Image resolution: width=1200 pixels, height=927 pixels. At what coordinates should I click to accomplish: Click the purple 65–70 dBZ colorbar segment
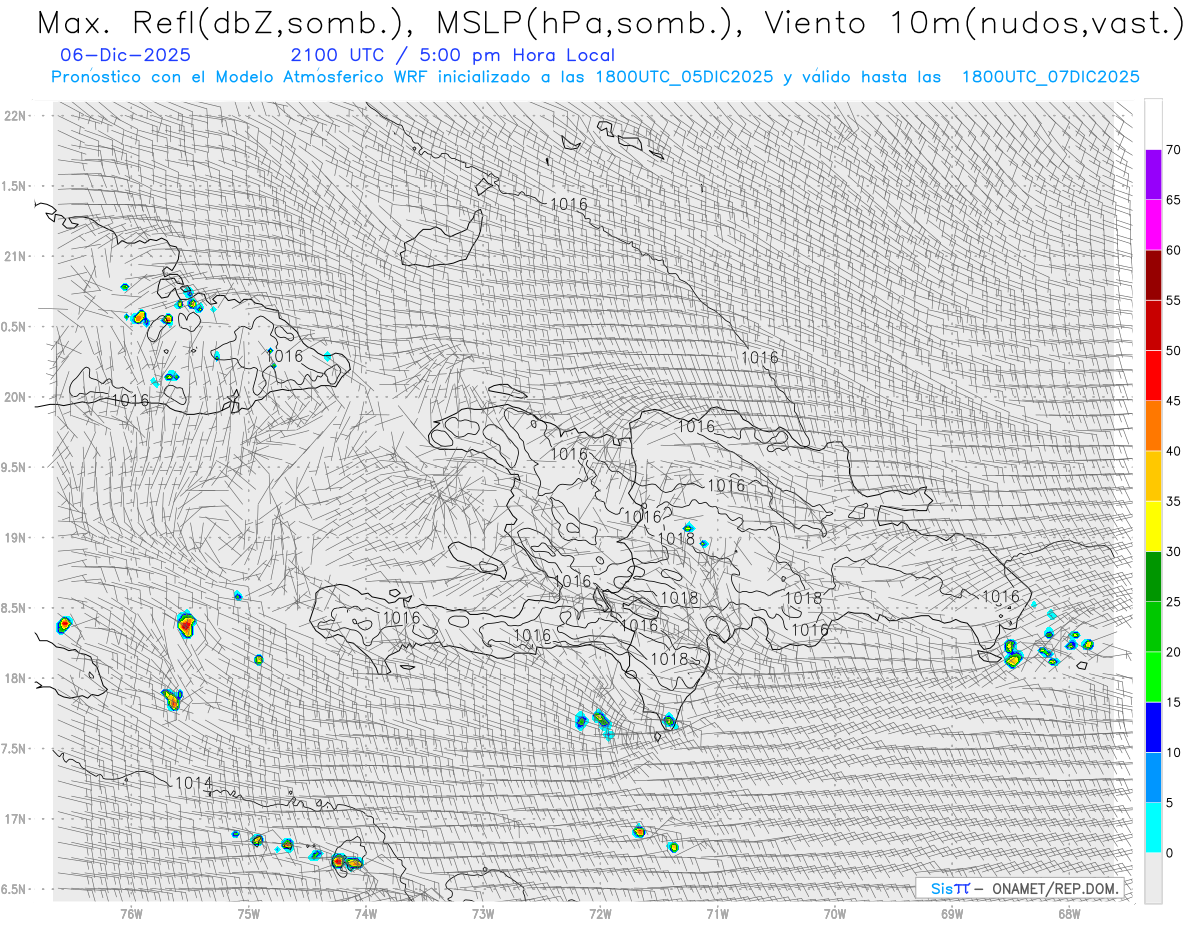pyautogui.click(x=1153, y=175)
